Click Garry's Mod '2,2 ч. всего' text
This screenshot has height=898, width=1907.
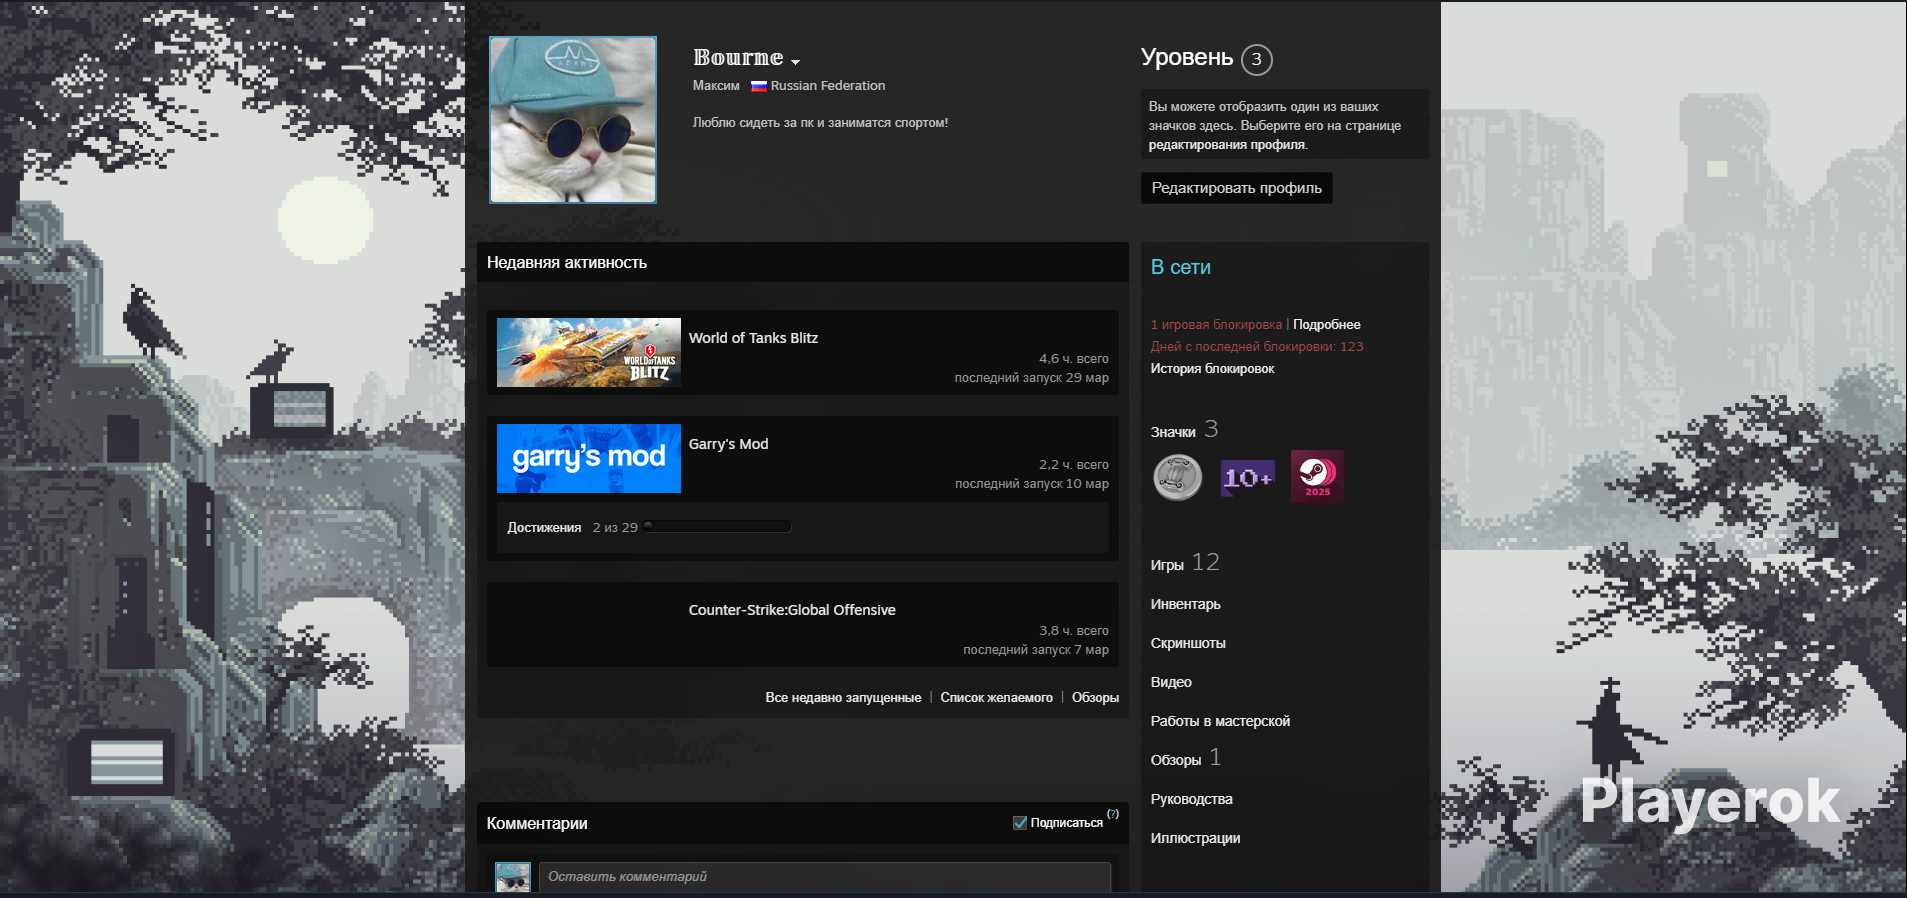pyautogui.click(x=1073, y=465)
